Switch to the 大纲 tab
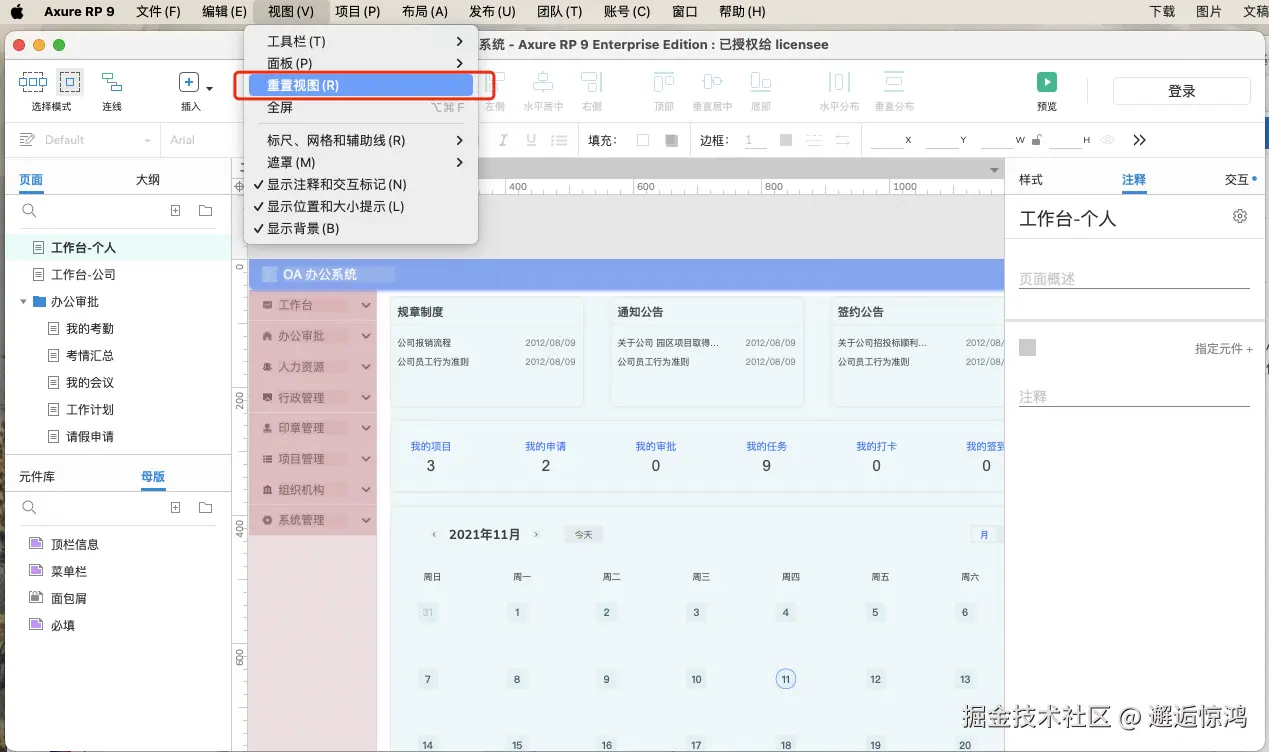This screenshot has width=1269, height=752. tap(148, 180)
